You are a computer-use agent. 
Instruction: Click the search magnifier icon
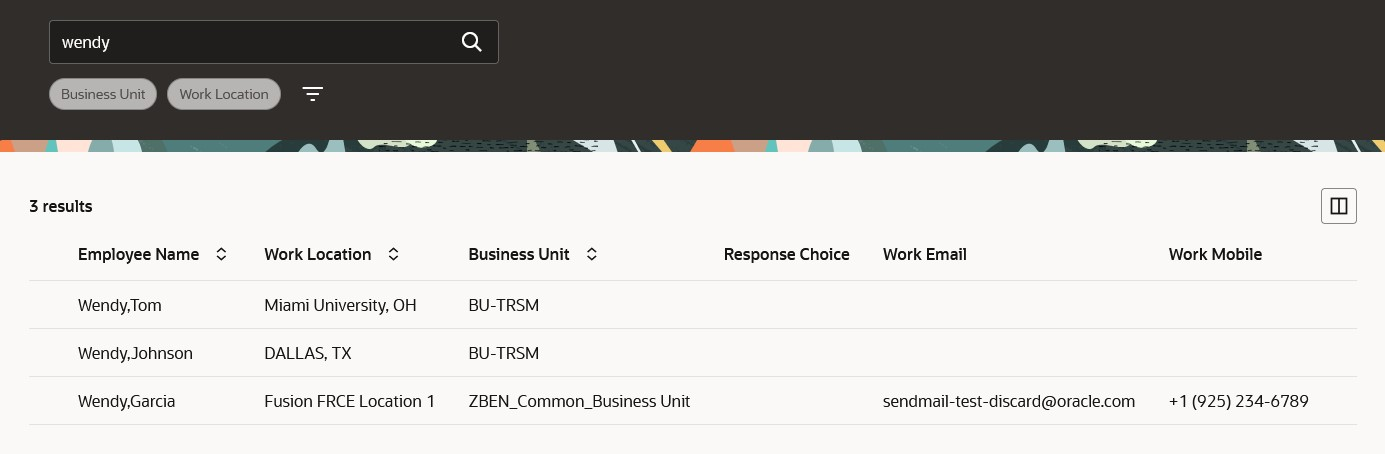(472, 42)
